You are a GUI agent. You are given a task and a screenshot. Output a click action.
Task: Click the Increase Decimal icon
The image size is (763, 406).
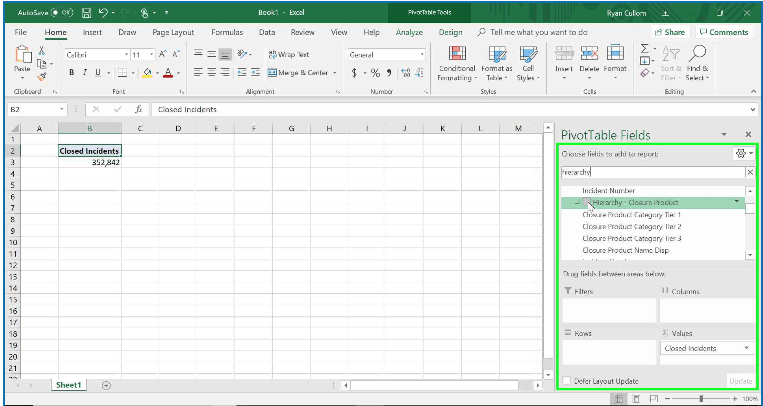405,73
